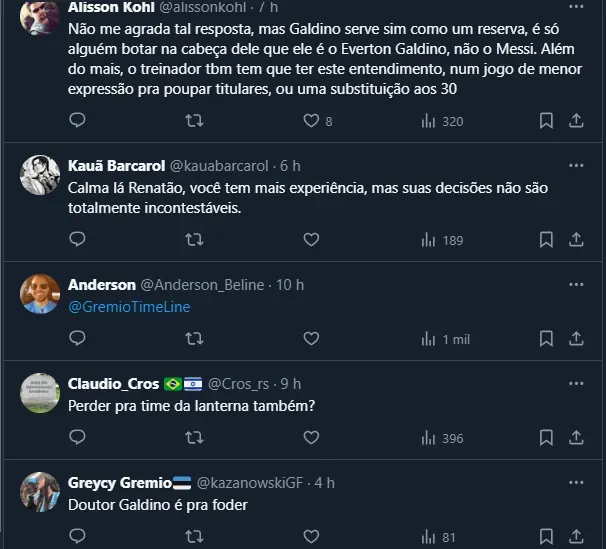The image size is (606, 549).
Task: Reply to Alisson Kohl's tweet
Action: 78,121
